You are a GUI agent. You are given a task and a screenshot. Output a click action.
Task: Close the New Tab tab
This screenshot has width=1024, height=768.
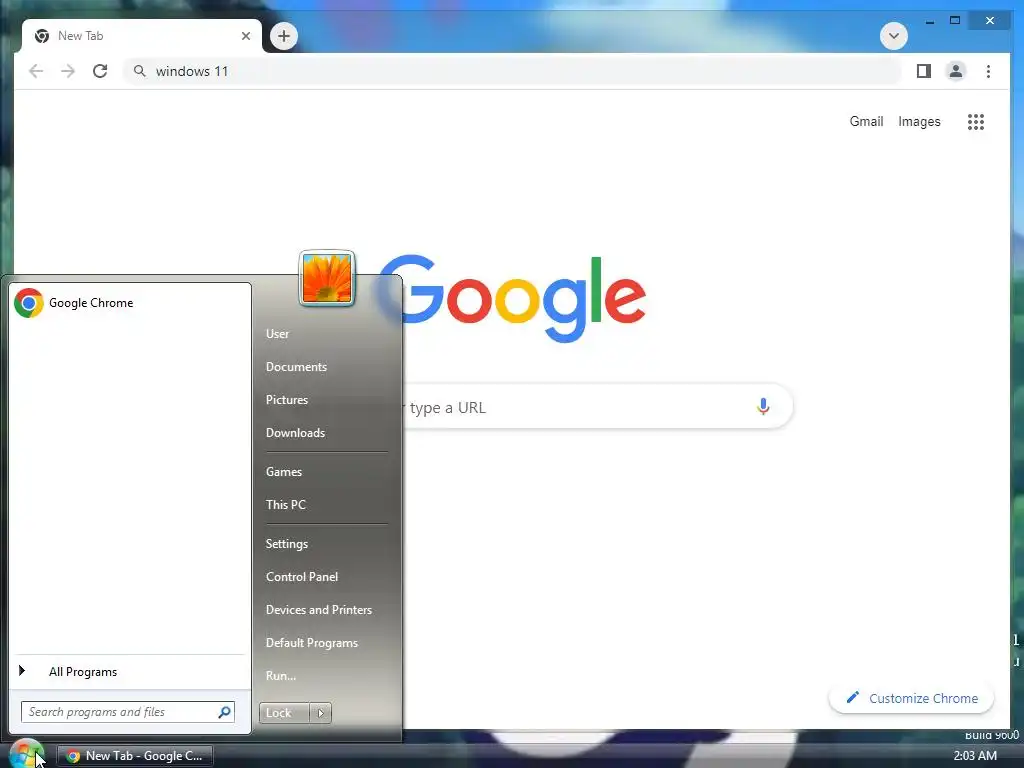pos(246,36)
